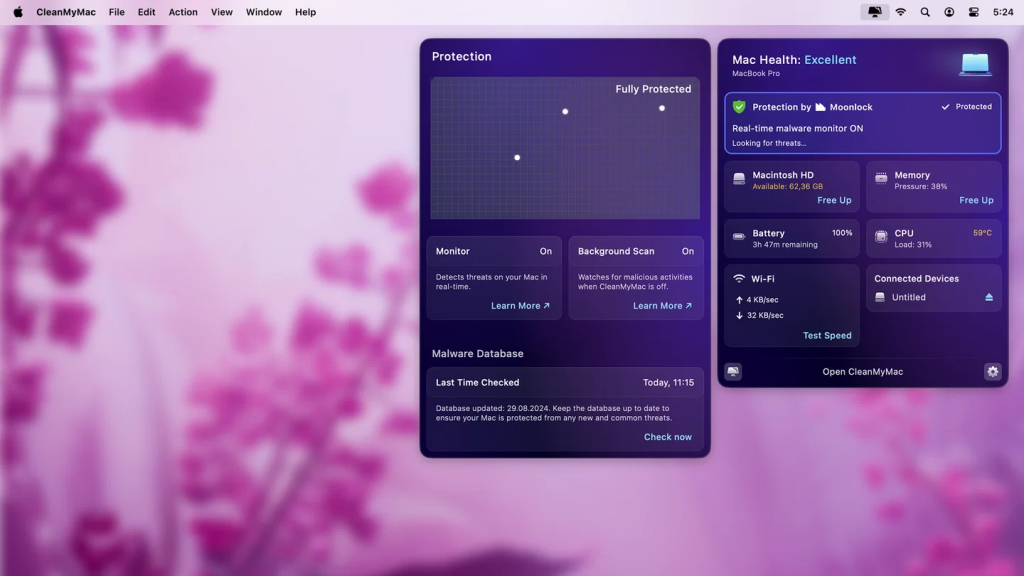Click Check now for malware database
The image size is (1024, 576).
pos(667,437)
